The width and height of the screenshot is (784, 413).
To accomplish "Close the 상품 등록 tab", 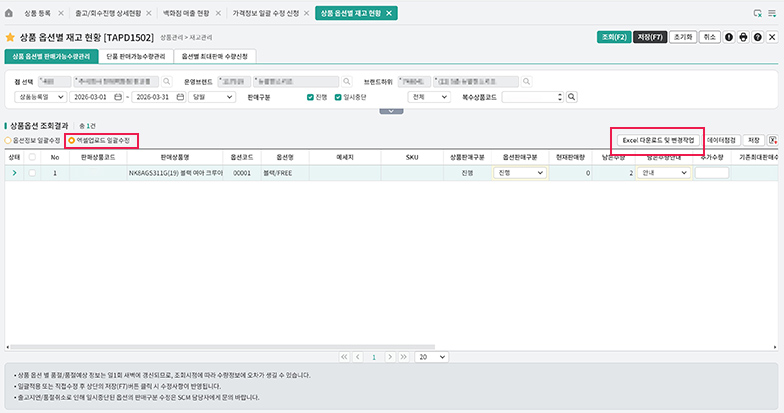I will tap(61, 14).
